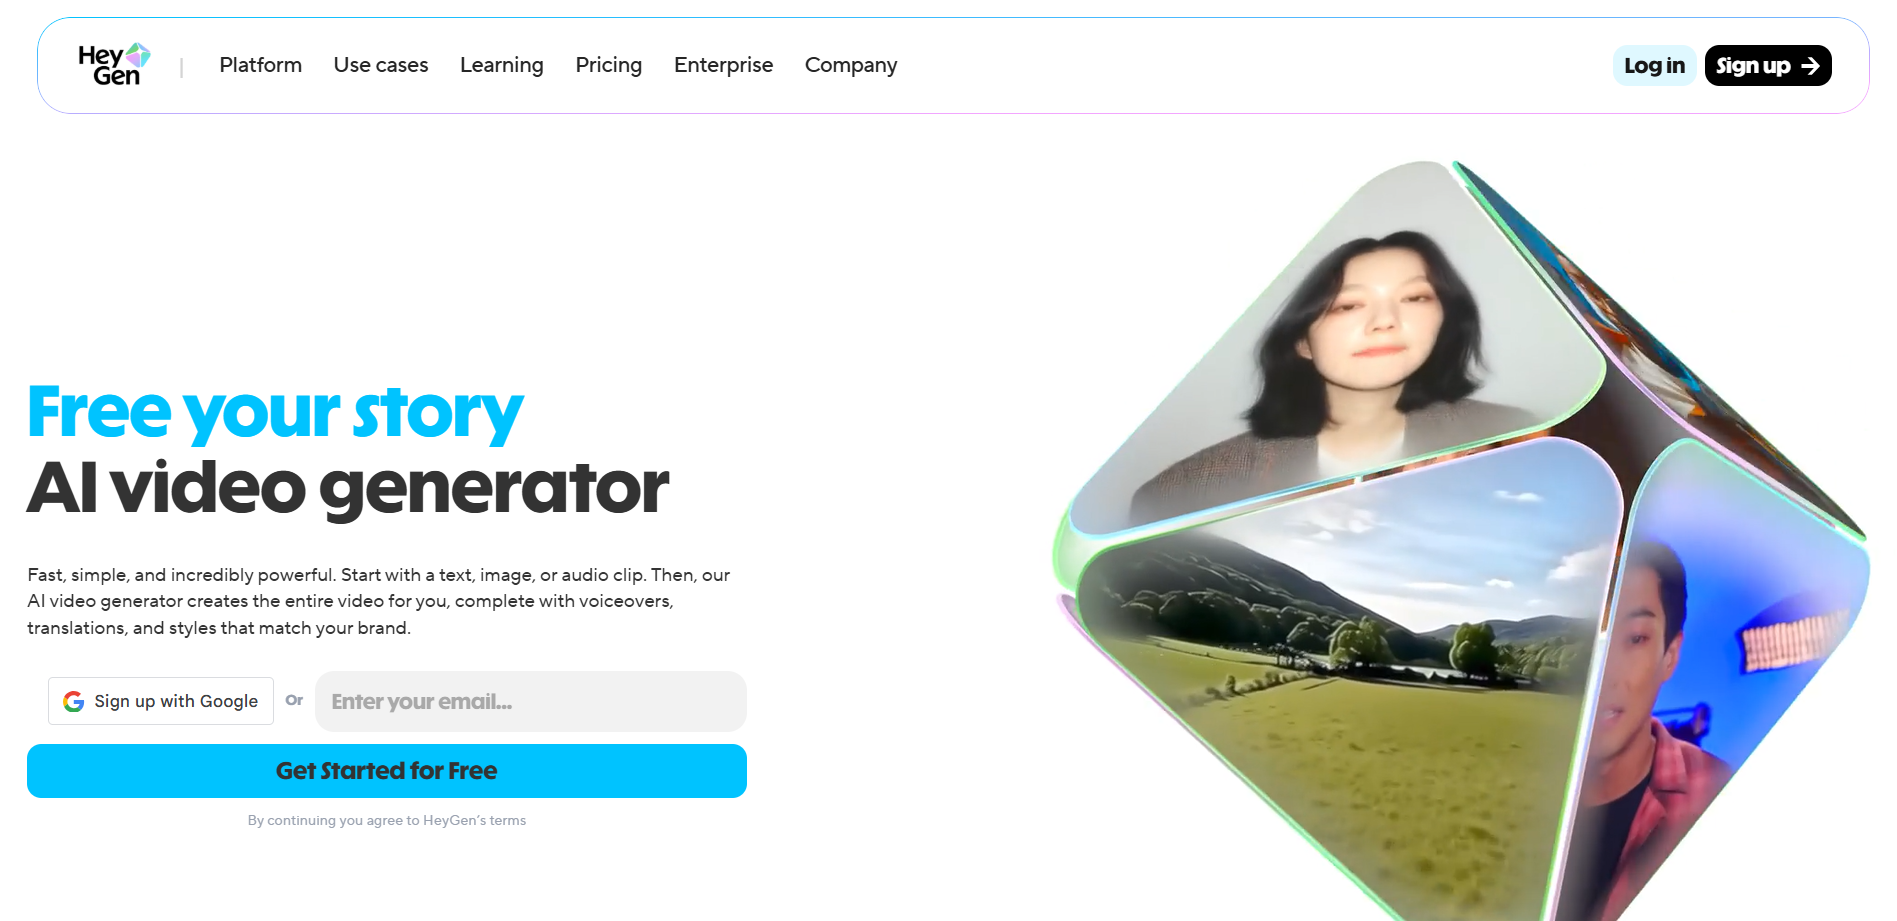The height and width of the screenshot is (921, 1897).
Task: Click the Log in button
Action: [1654, 66]
